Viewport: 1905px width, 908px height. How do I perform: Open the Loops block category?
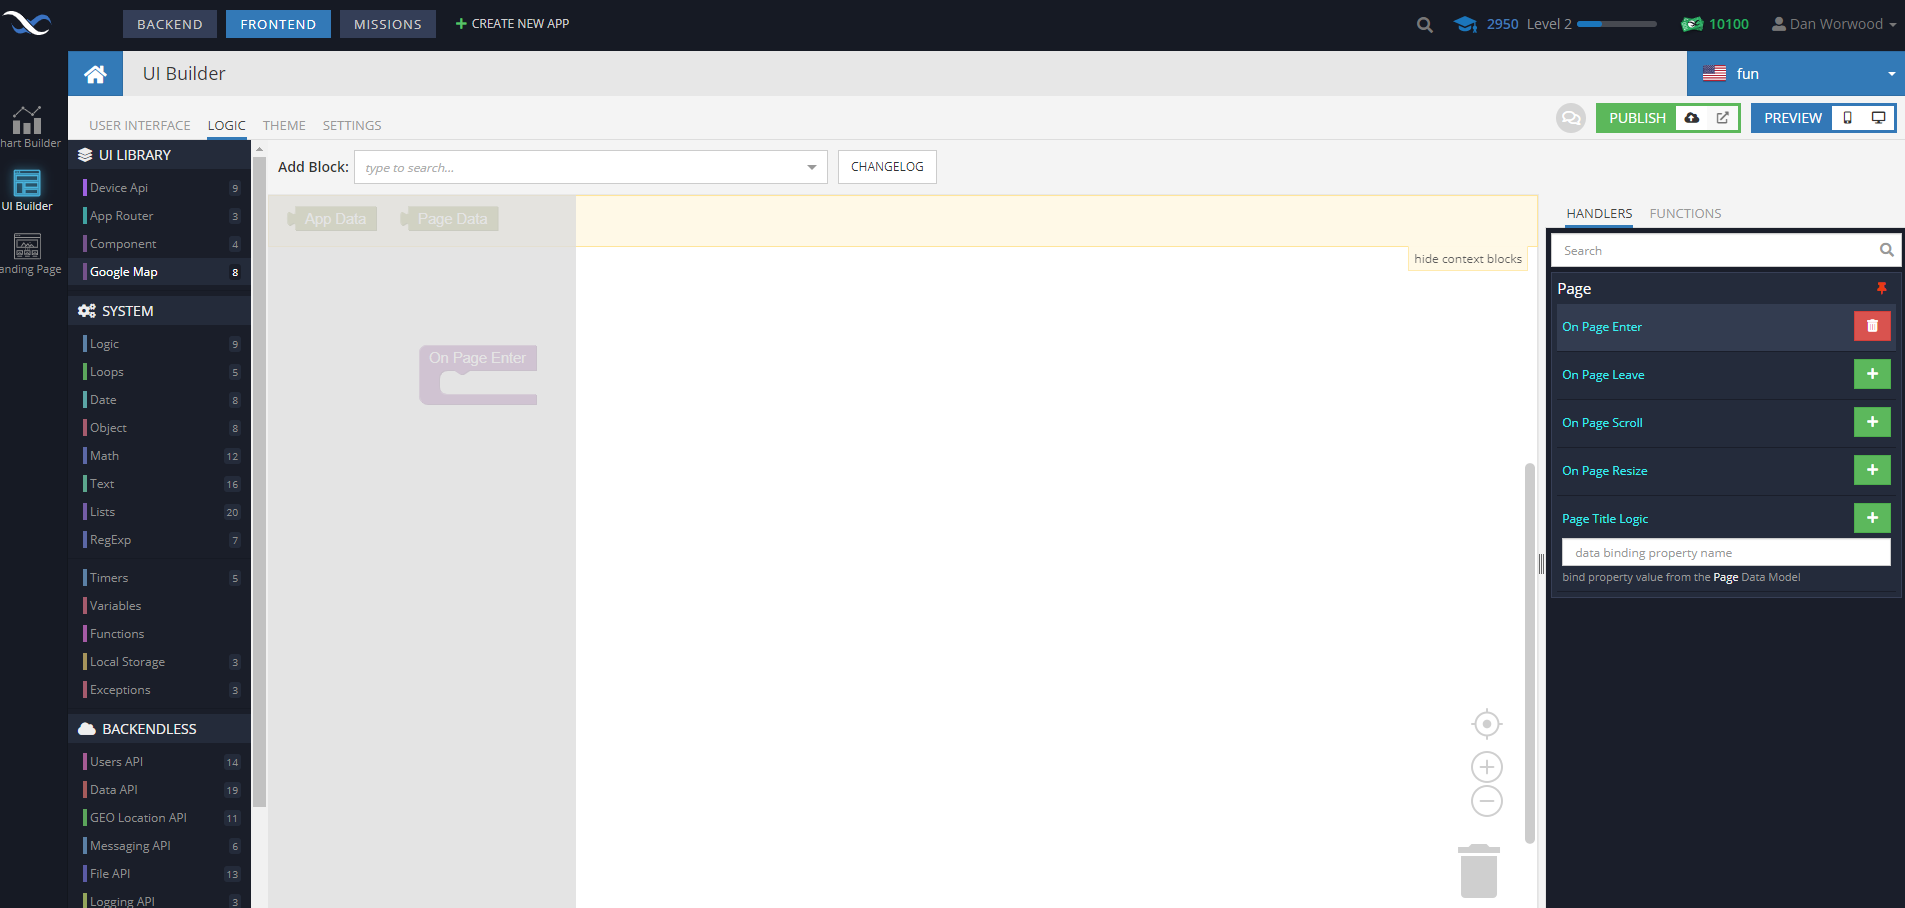coord(160,372)
